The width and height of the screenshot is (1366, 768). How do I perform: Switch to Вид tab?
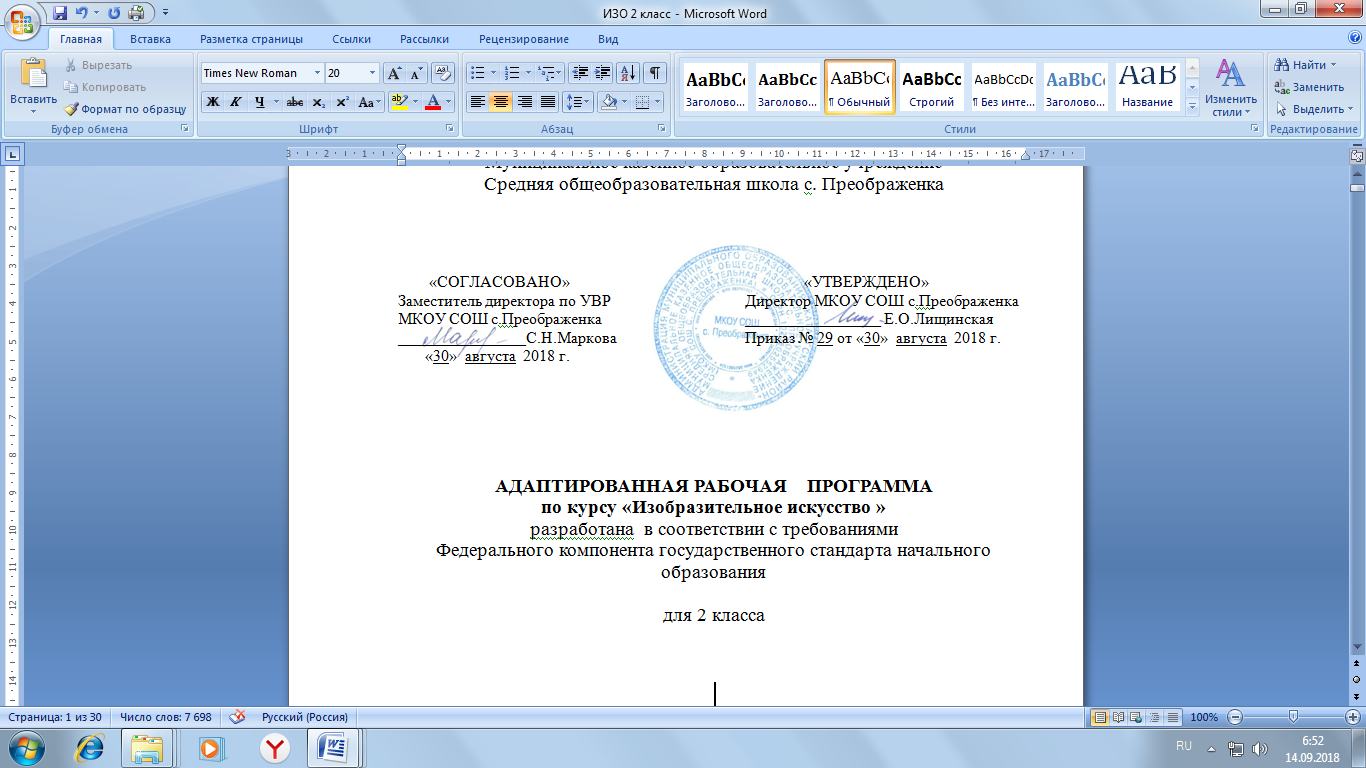tap(608, 39)
